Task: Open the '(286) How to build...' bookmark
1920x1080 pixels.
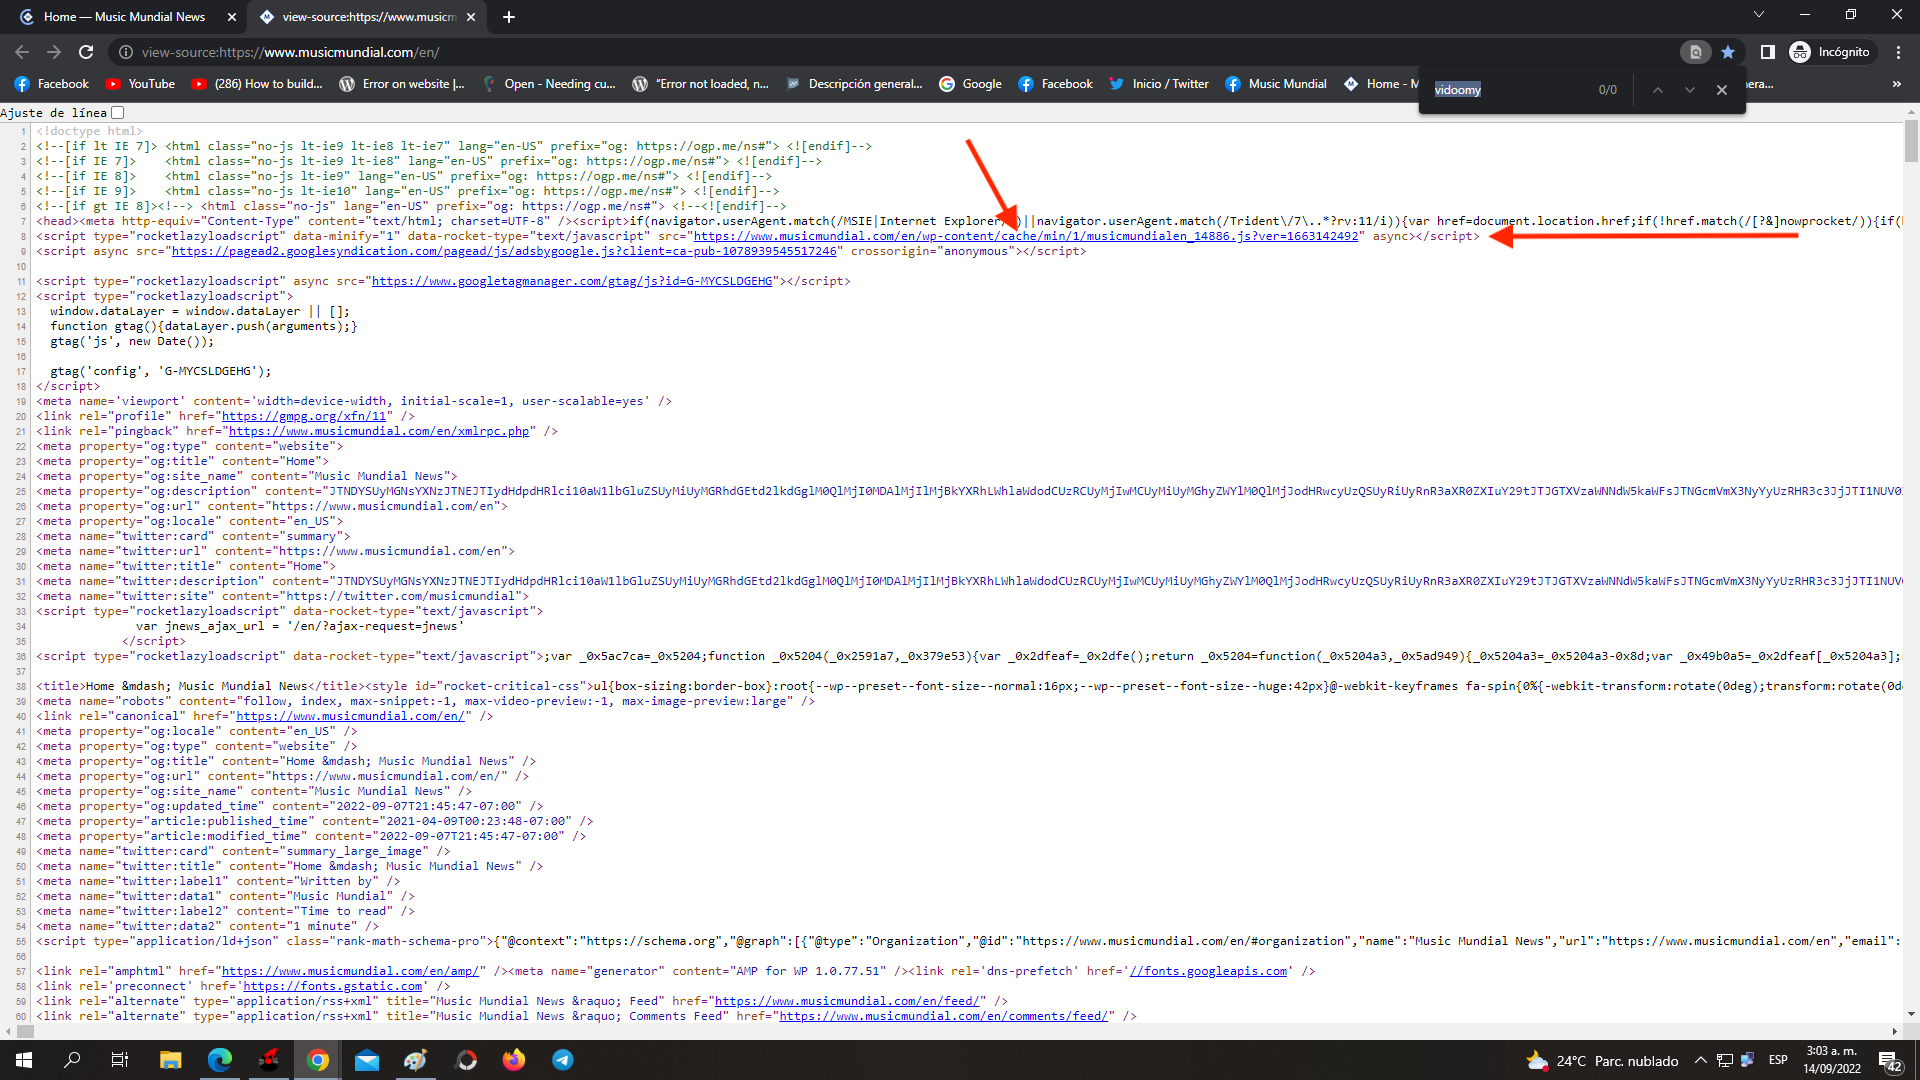Action: point(257,84)
